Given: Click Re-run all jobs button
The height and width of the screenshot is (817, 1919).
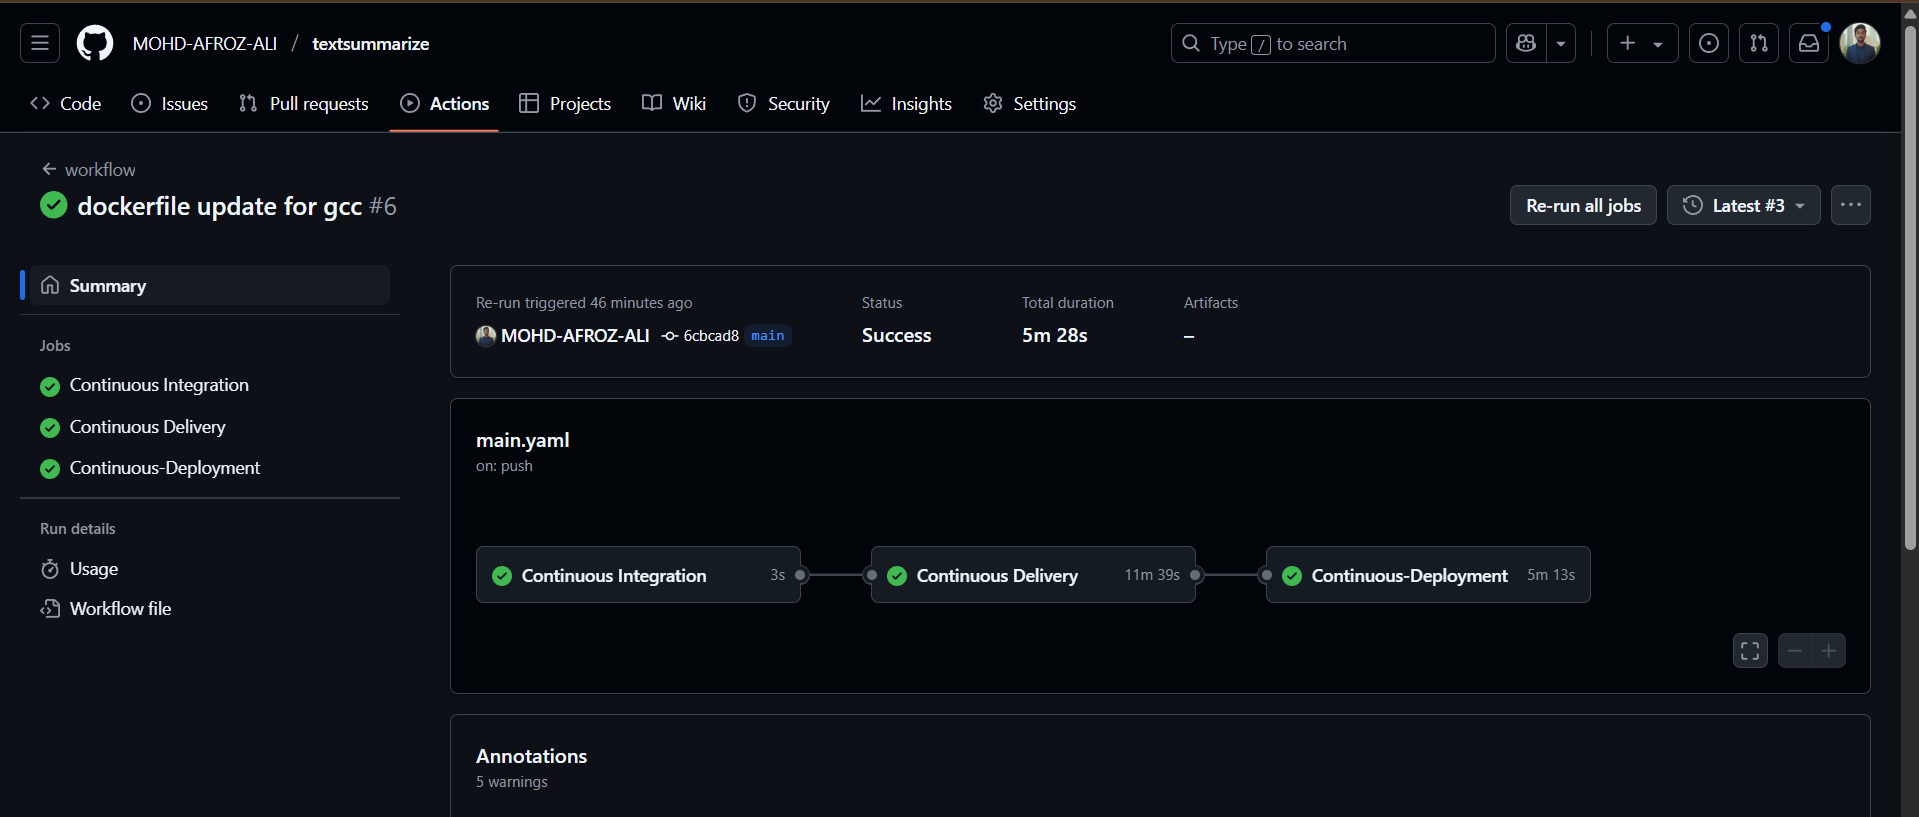Looking at the screenshot, I should 1583,205.
